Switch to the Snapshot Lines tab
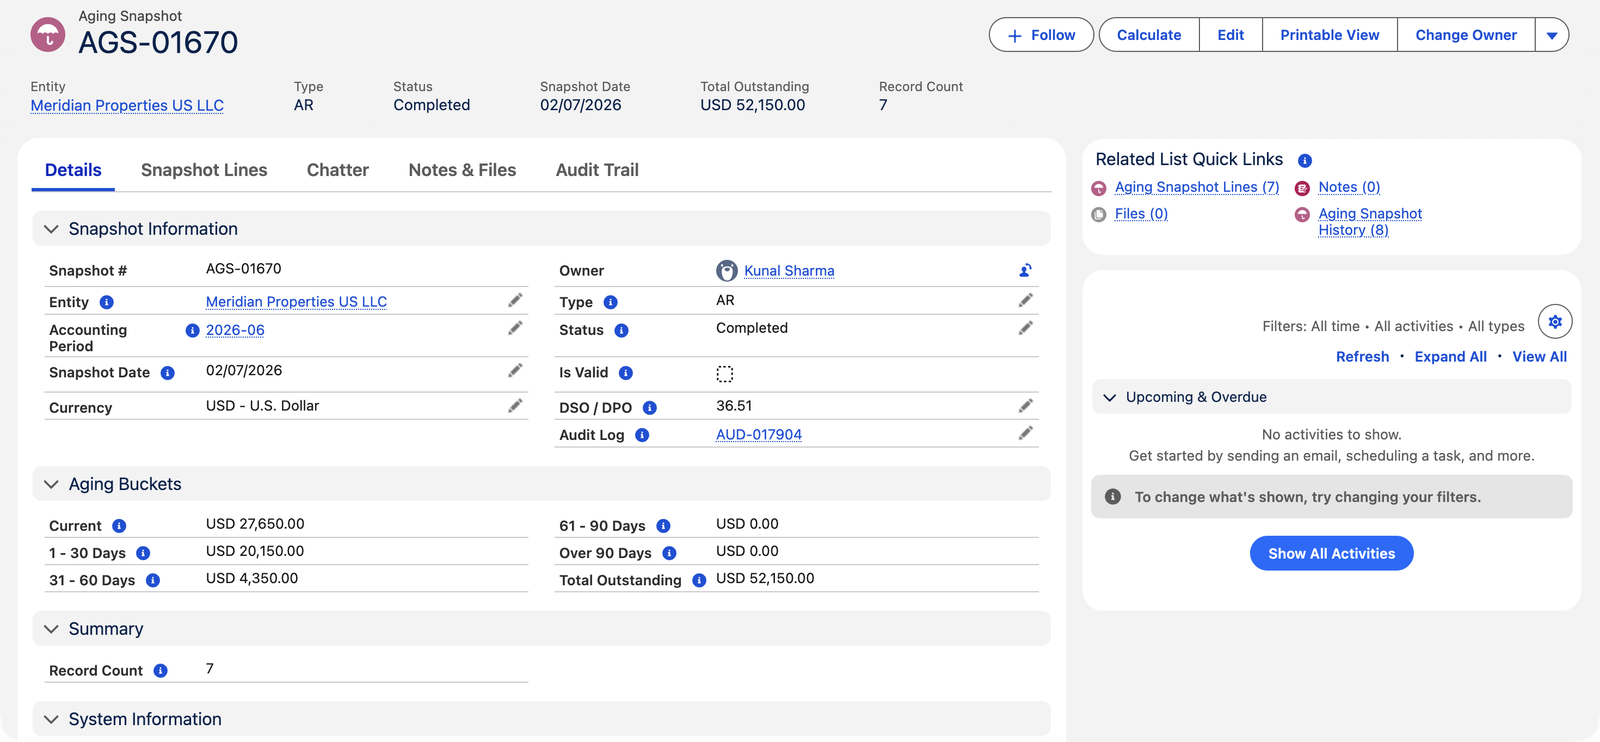The width and height of the screenshot is (1600, 742). (x=204, y=170)
